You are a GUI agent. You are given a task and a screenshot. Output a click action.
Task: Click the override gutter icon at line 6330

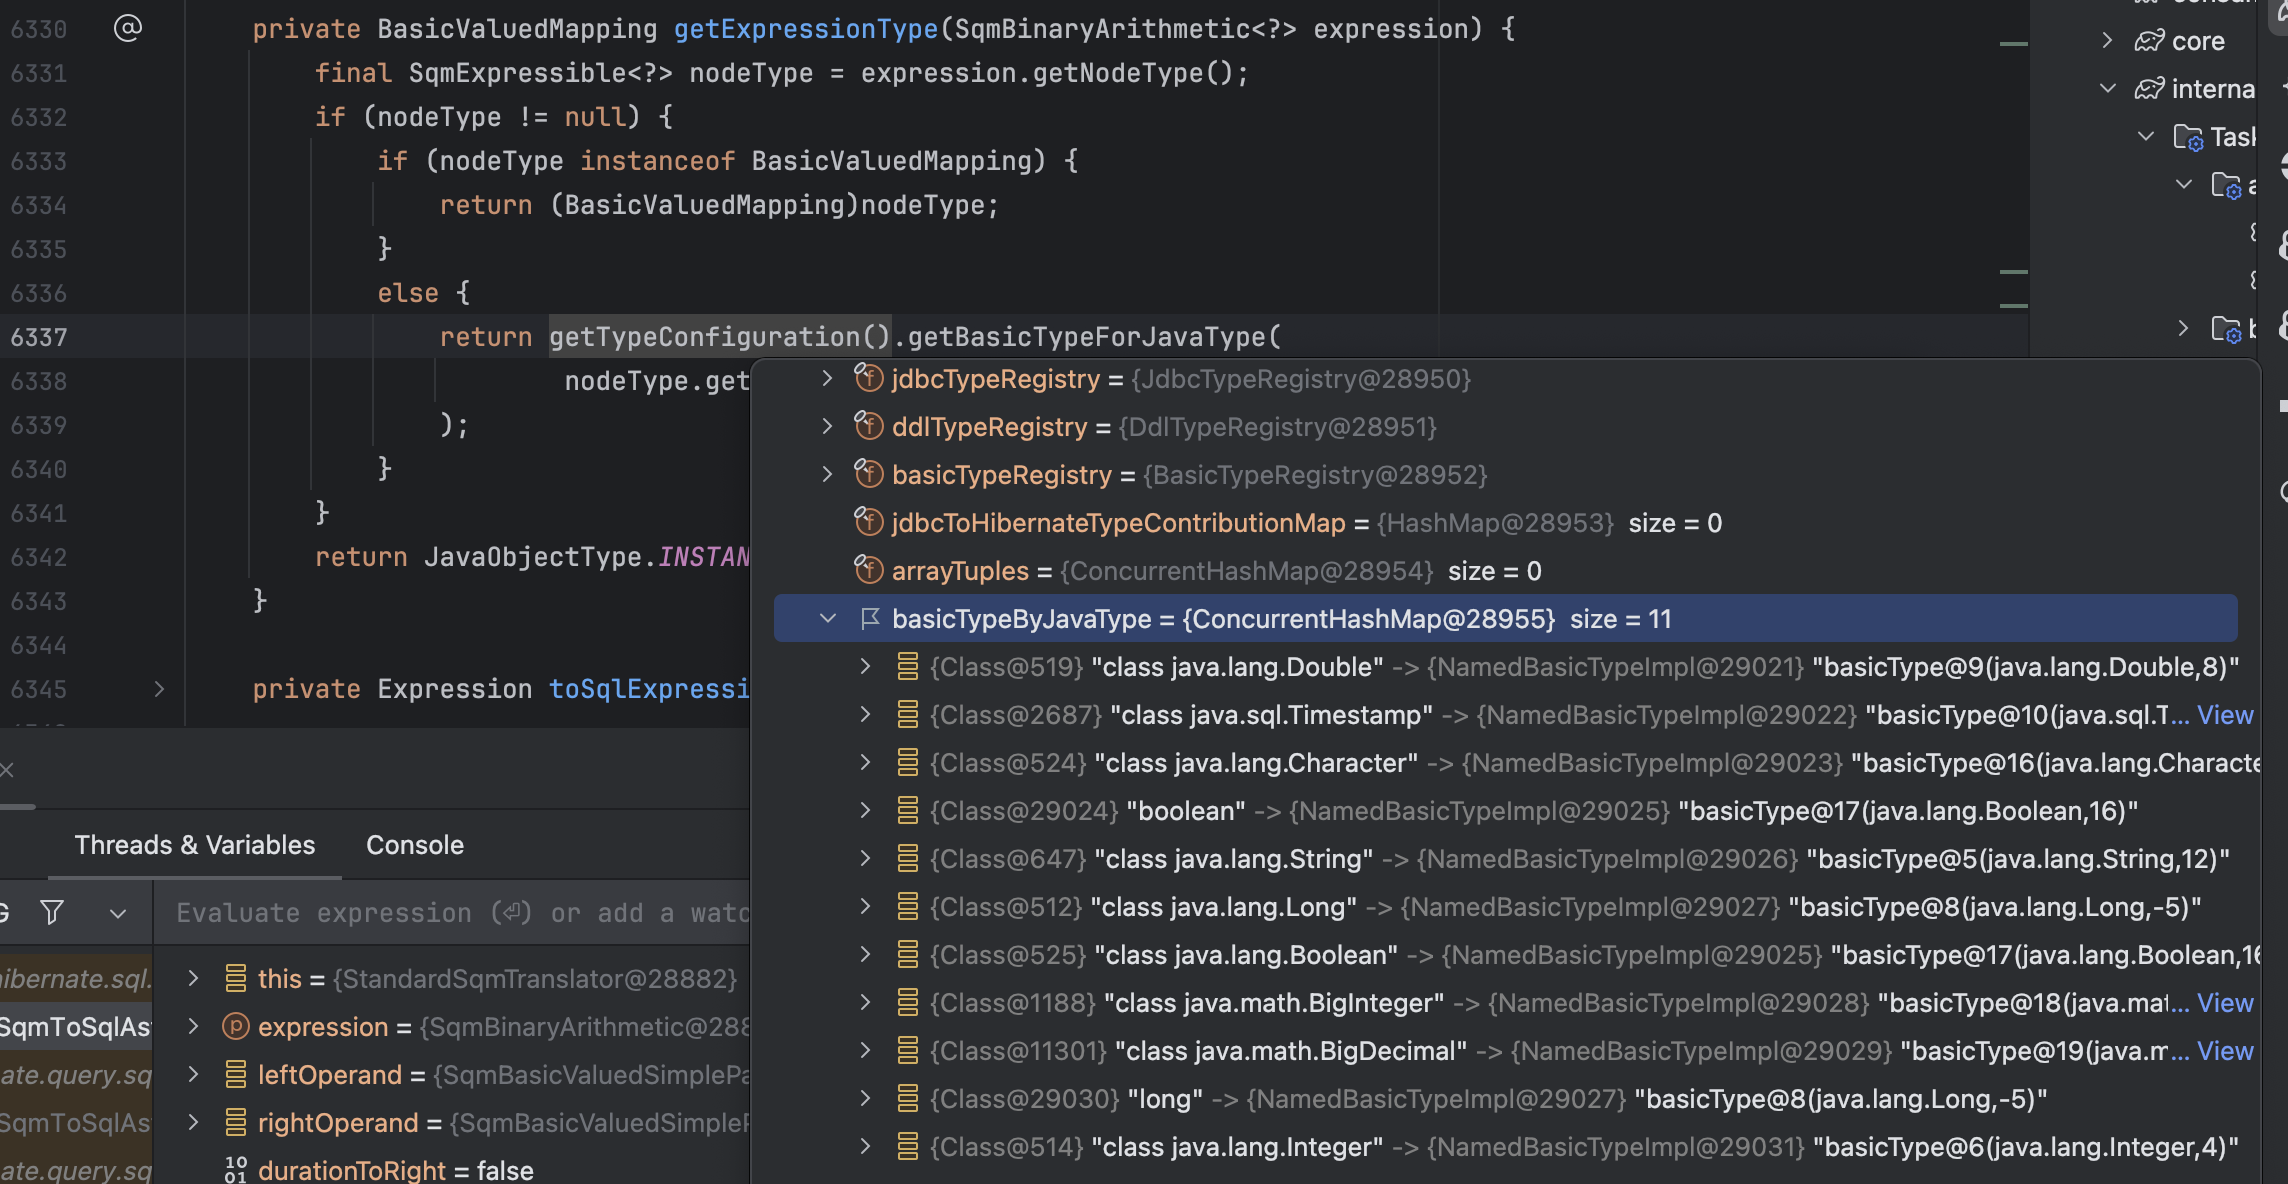coord(128,28)
